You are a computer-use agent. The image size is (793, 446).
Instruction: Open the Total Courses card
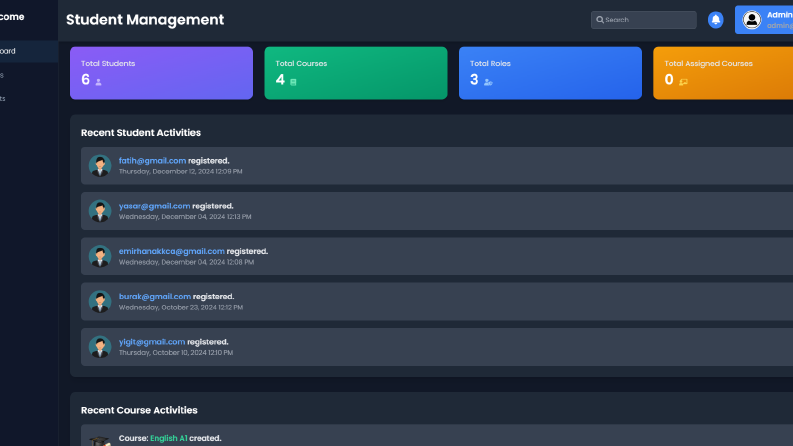[x=356, y=73]
